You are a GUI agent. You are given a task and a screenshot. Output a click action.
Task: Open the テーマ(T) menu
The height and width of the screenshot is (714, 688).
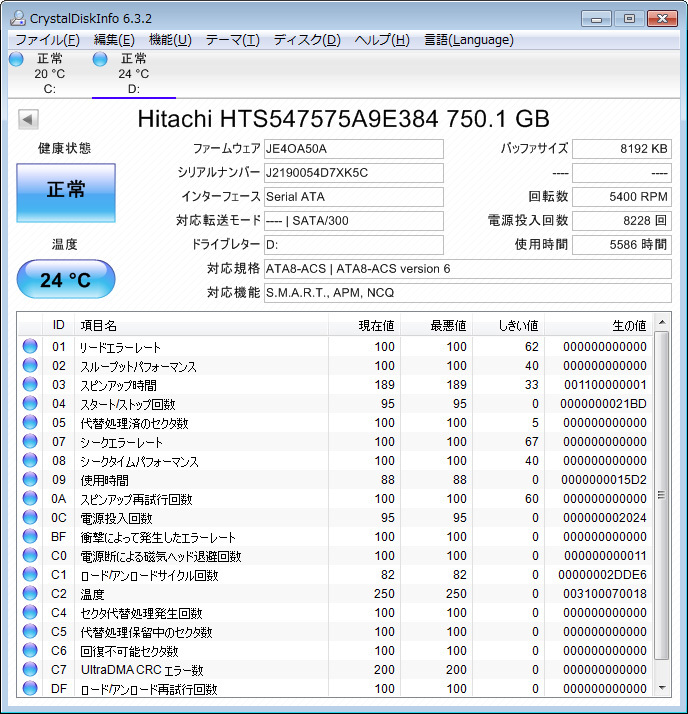coord(232,40)
